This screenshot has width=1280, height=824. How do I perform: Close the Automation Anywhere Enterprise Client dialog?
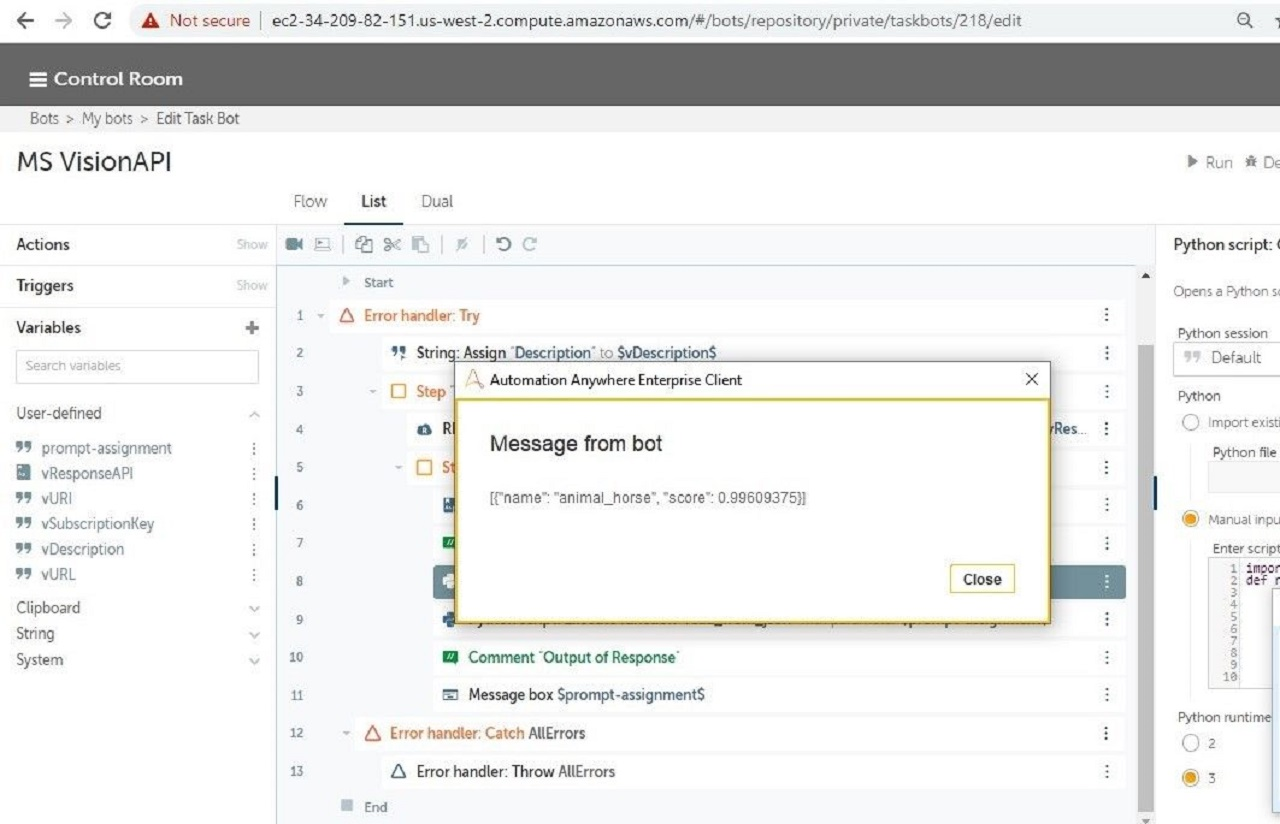point(1032,379)
